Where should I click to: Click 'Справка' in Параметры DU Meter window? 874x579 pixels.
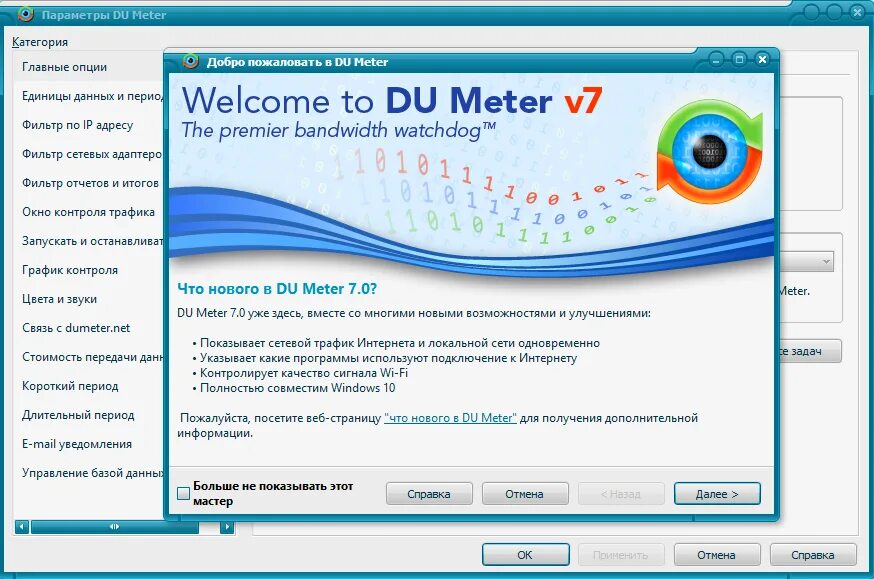813,555
